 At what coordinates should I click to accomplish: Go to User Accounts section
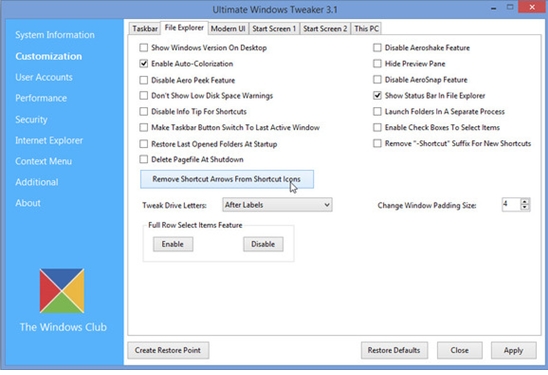[x=44, y=77]
